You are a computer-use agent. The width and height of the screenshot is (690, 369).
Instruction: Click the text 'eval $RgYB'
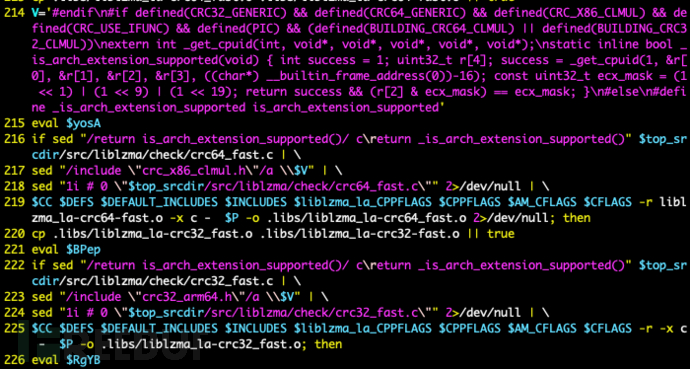[x=66, y=360]
